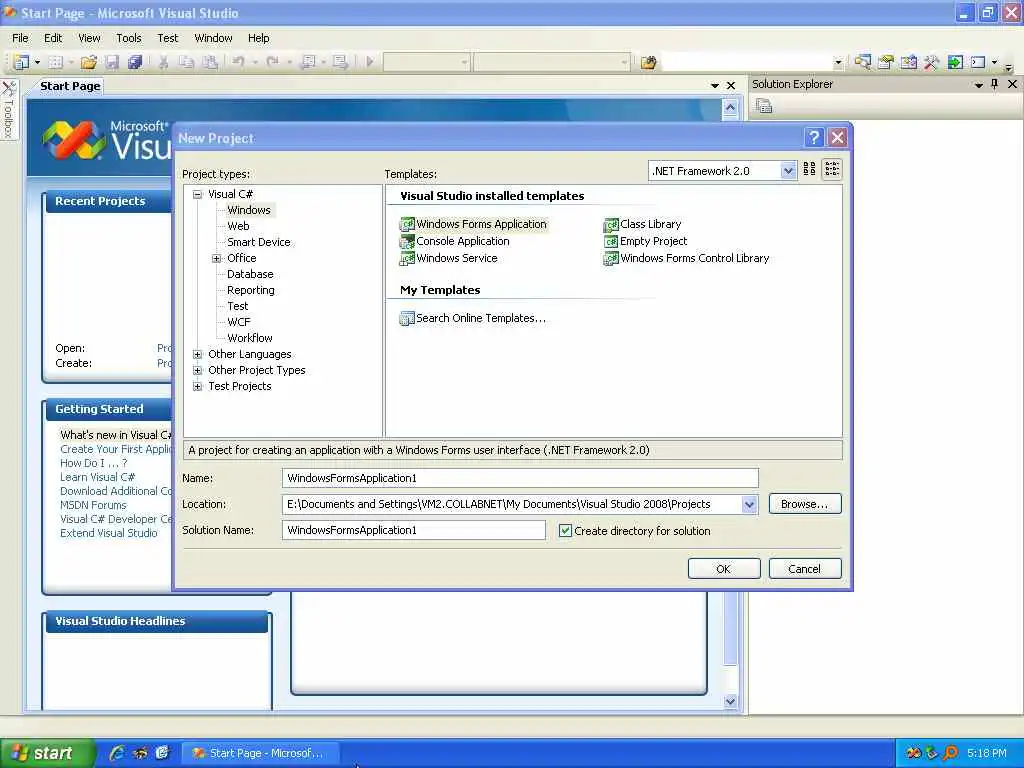Click the Save All toolbar icon
The height and width of the screenshot is (768, 1024).
pyautogui.click(x=135, y=62)
